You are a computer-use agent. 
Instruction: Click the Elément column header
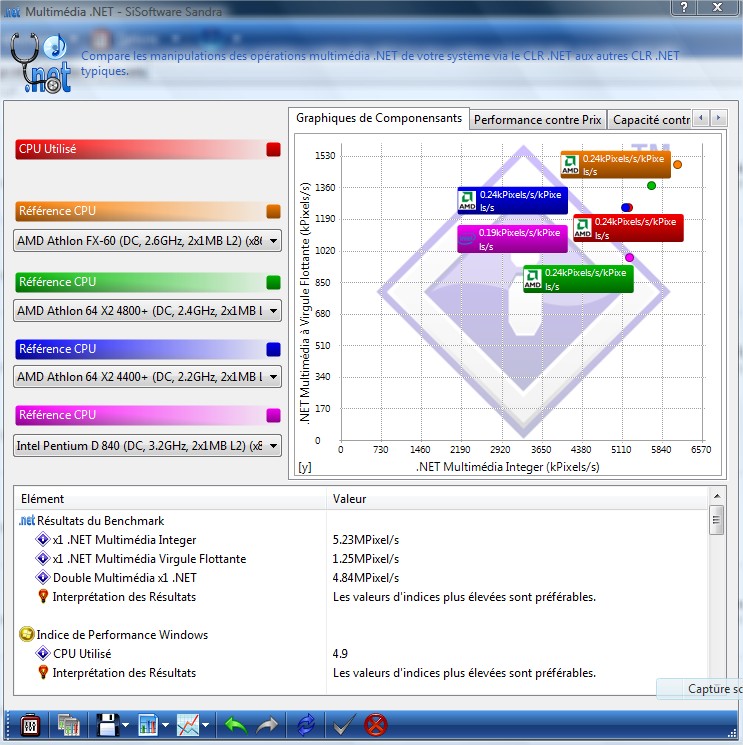[x=171, y=499]
